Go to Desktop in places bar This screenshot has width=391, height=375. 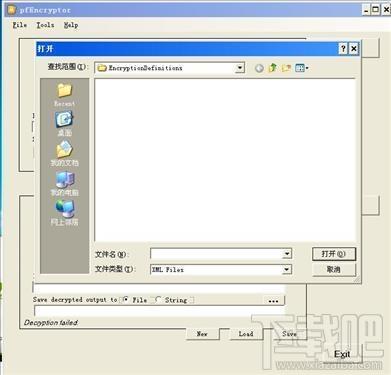point(64,124)
